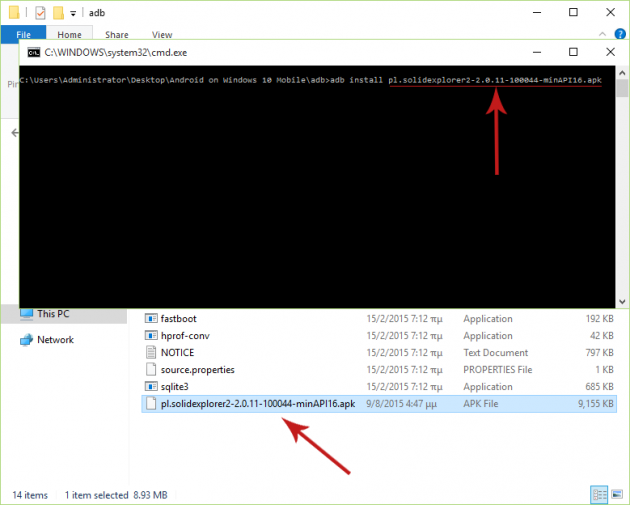Click the cmd scrollbar up arrow
This screenshot has width=630, height=505.
[622, 73]
